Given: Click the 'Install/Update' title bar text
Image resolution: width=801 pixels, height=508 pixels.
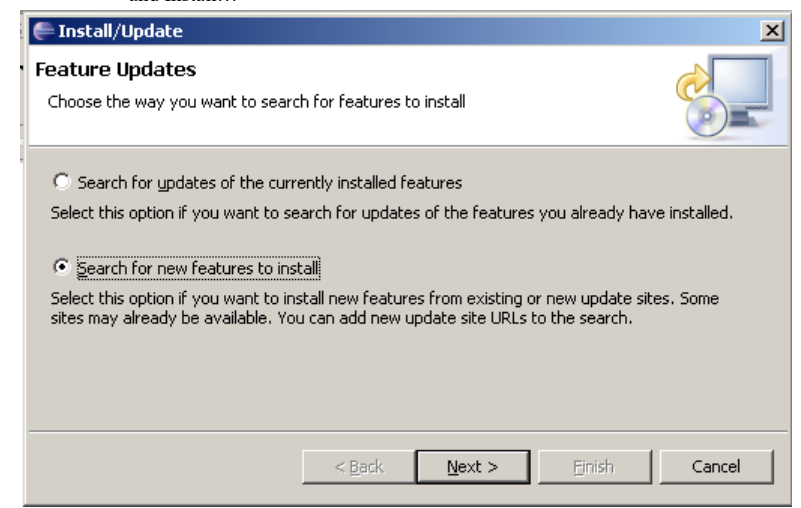Looking at the screenshot, I should 121,31.
